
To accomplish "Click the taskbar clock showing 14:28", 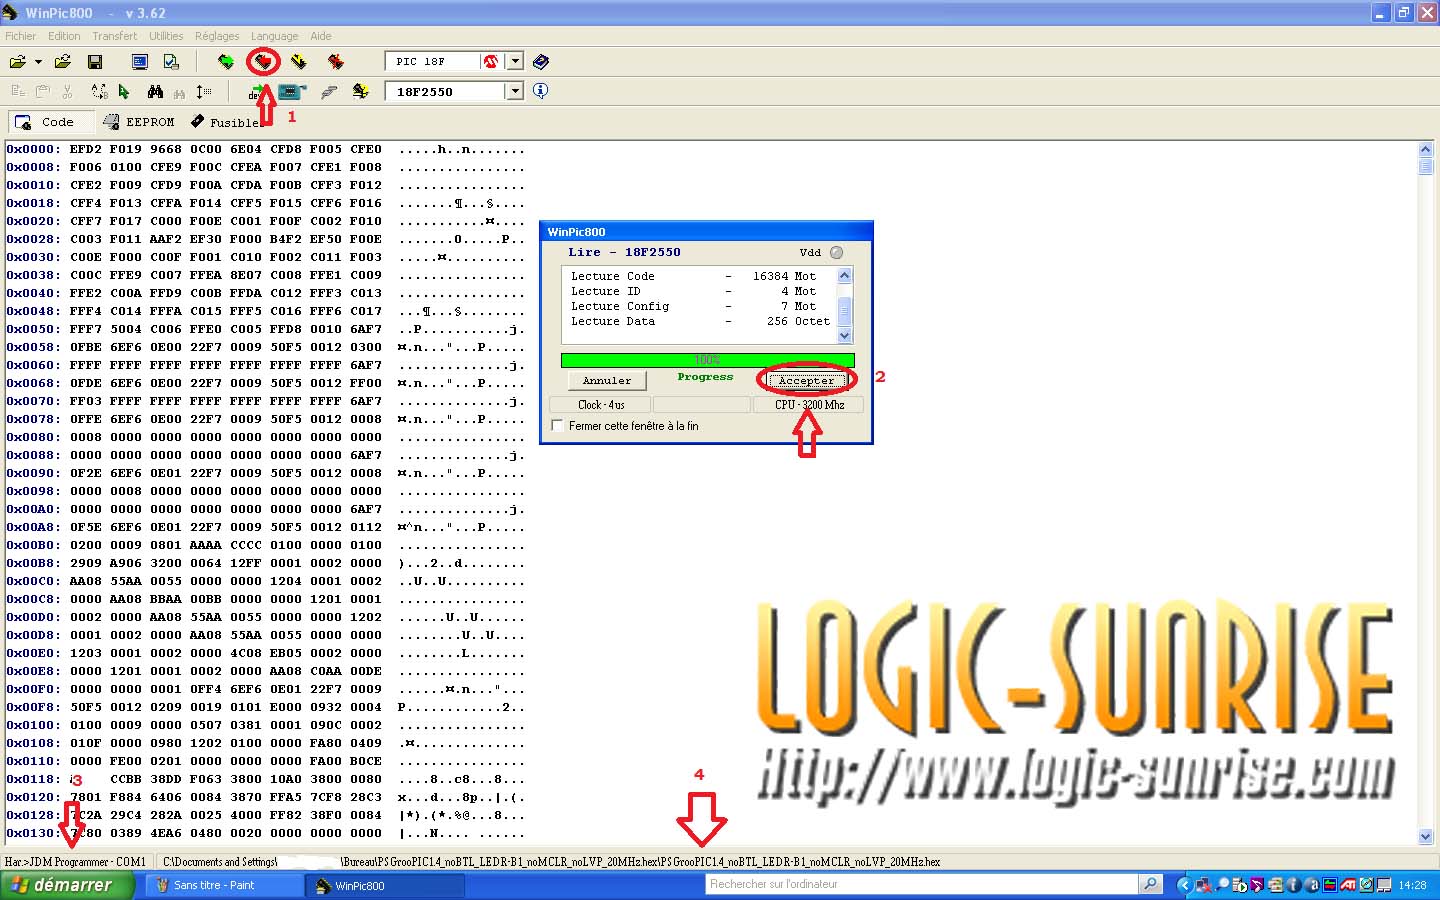I will tap(1412, 885).
